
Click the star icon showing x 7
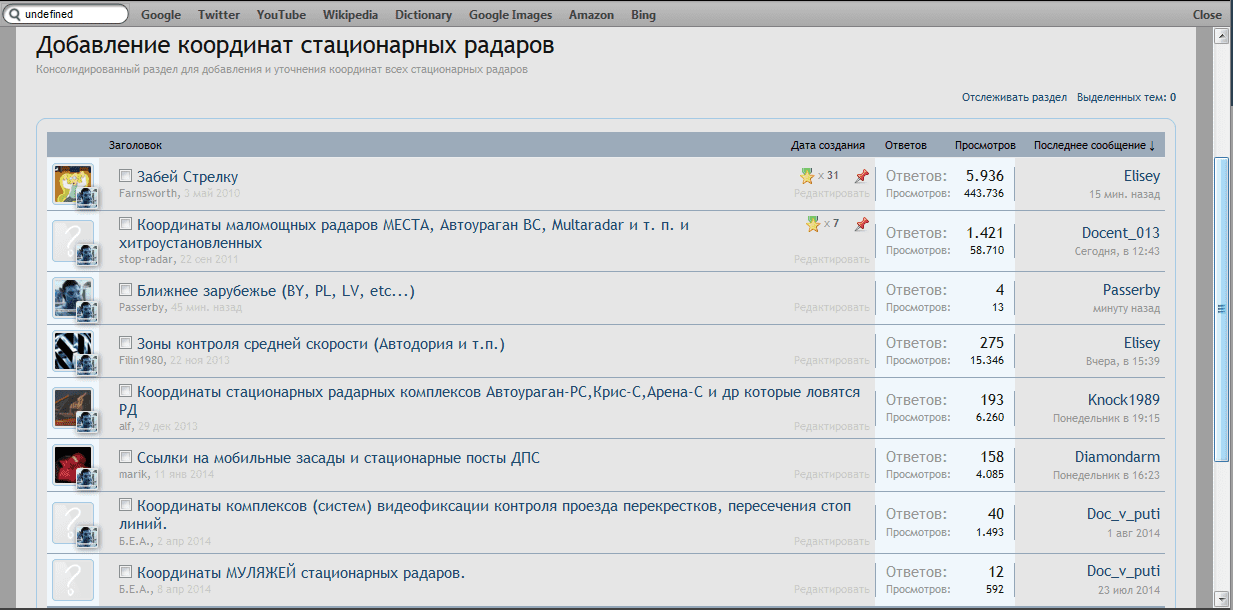coord(813,224)
